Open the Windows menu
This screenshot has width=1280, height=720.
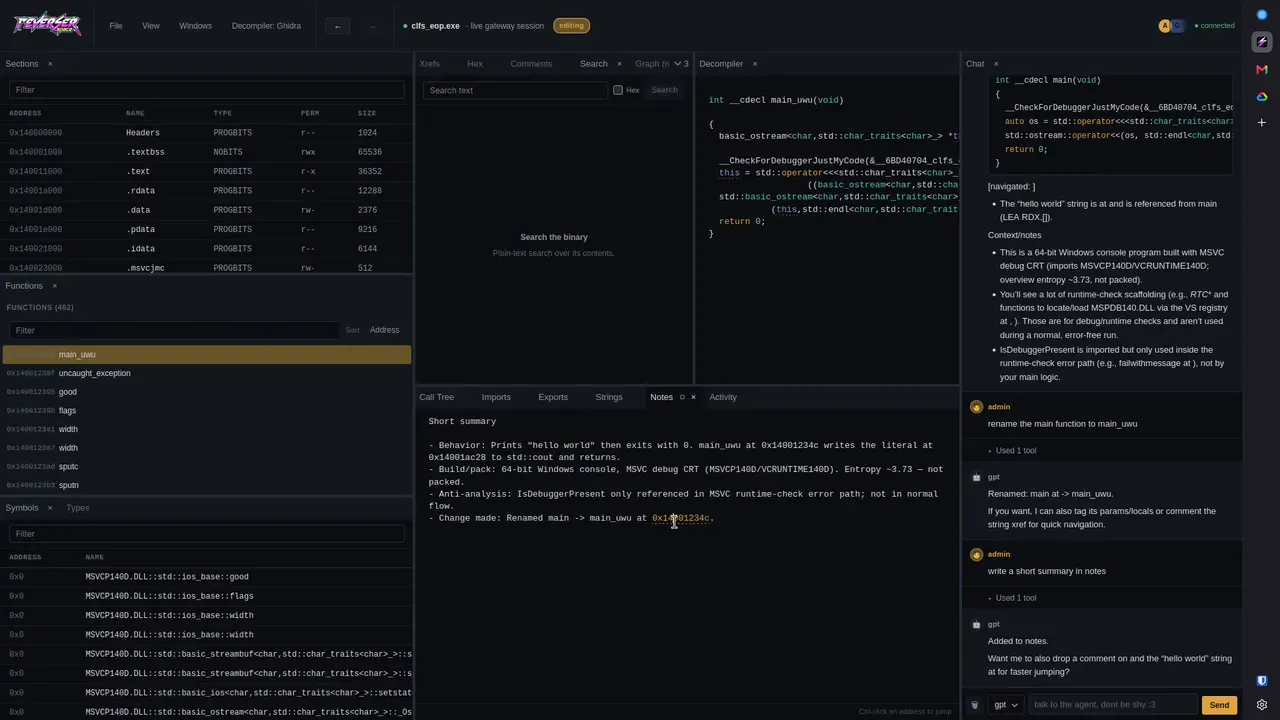[x=195, y=26]
